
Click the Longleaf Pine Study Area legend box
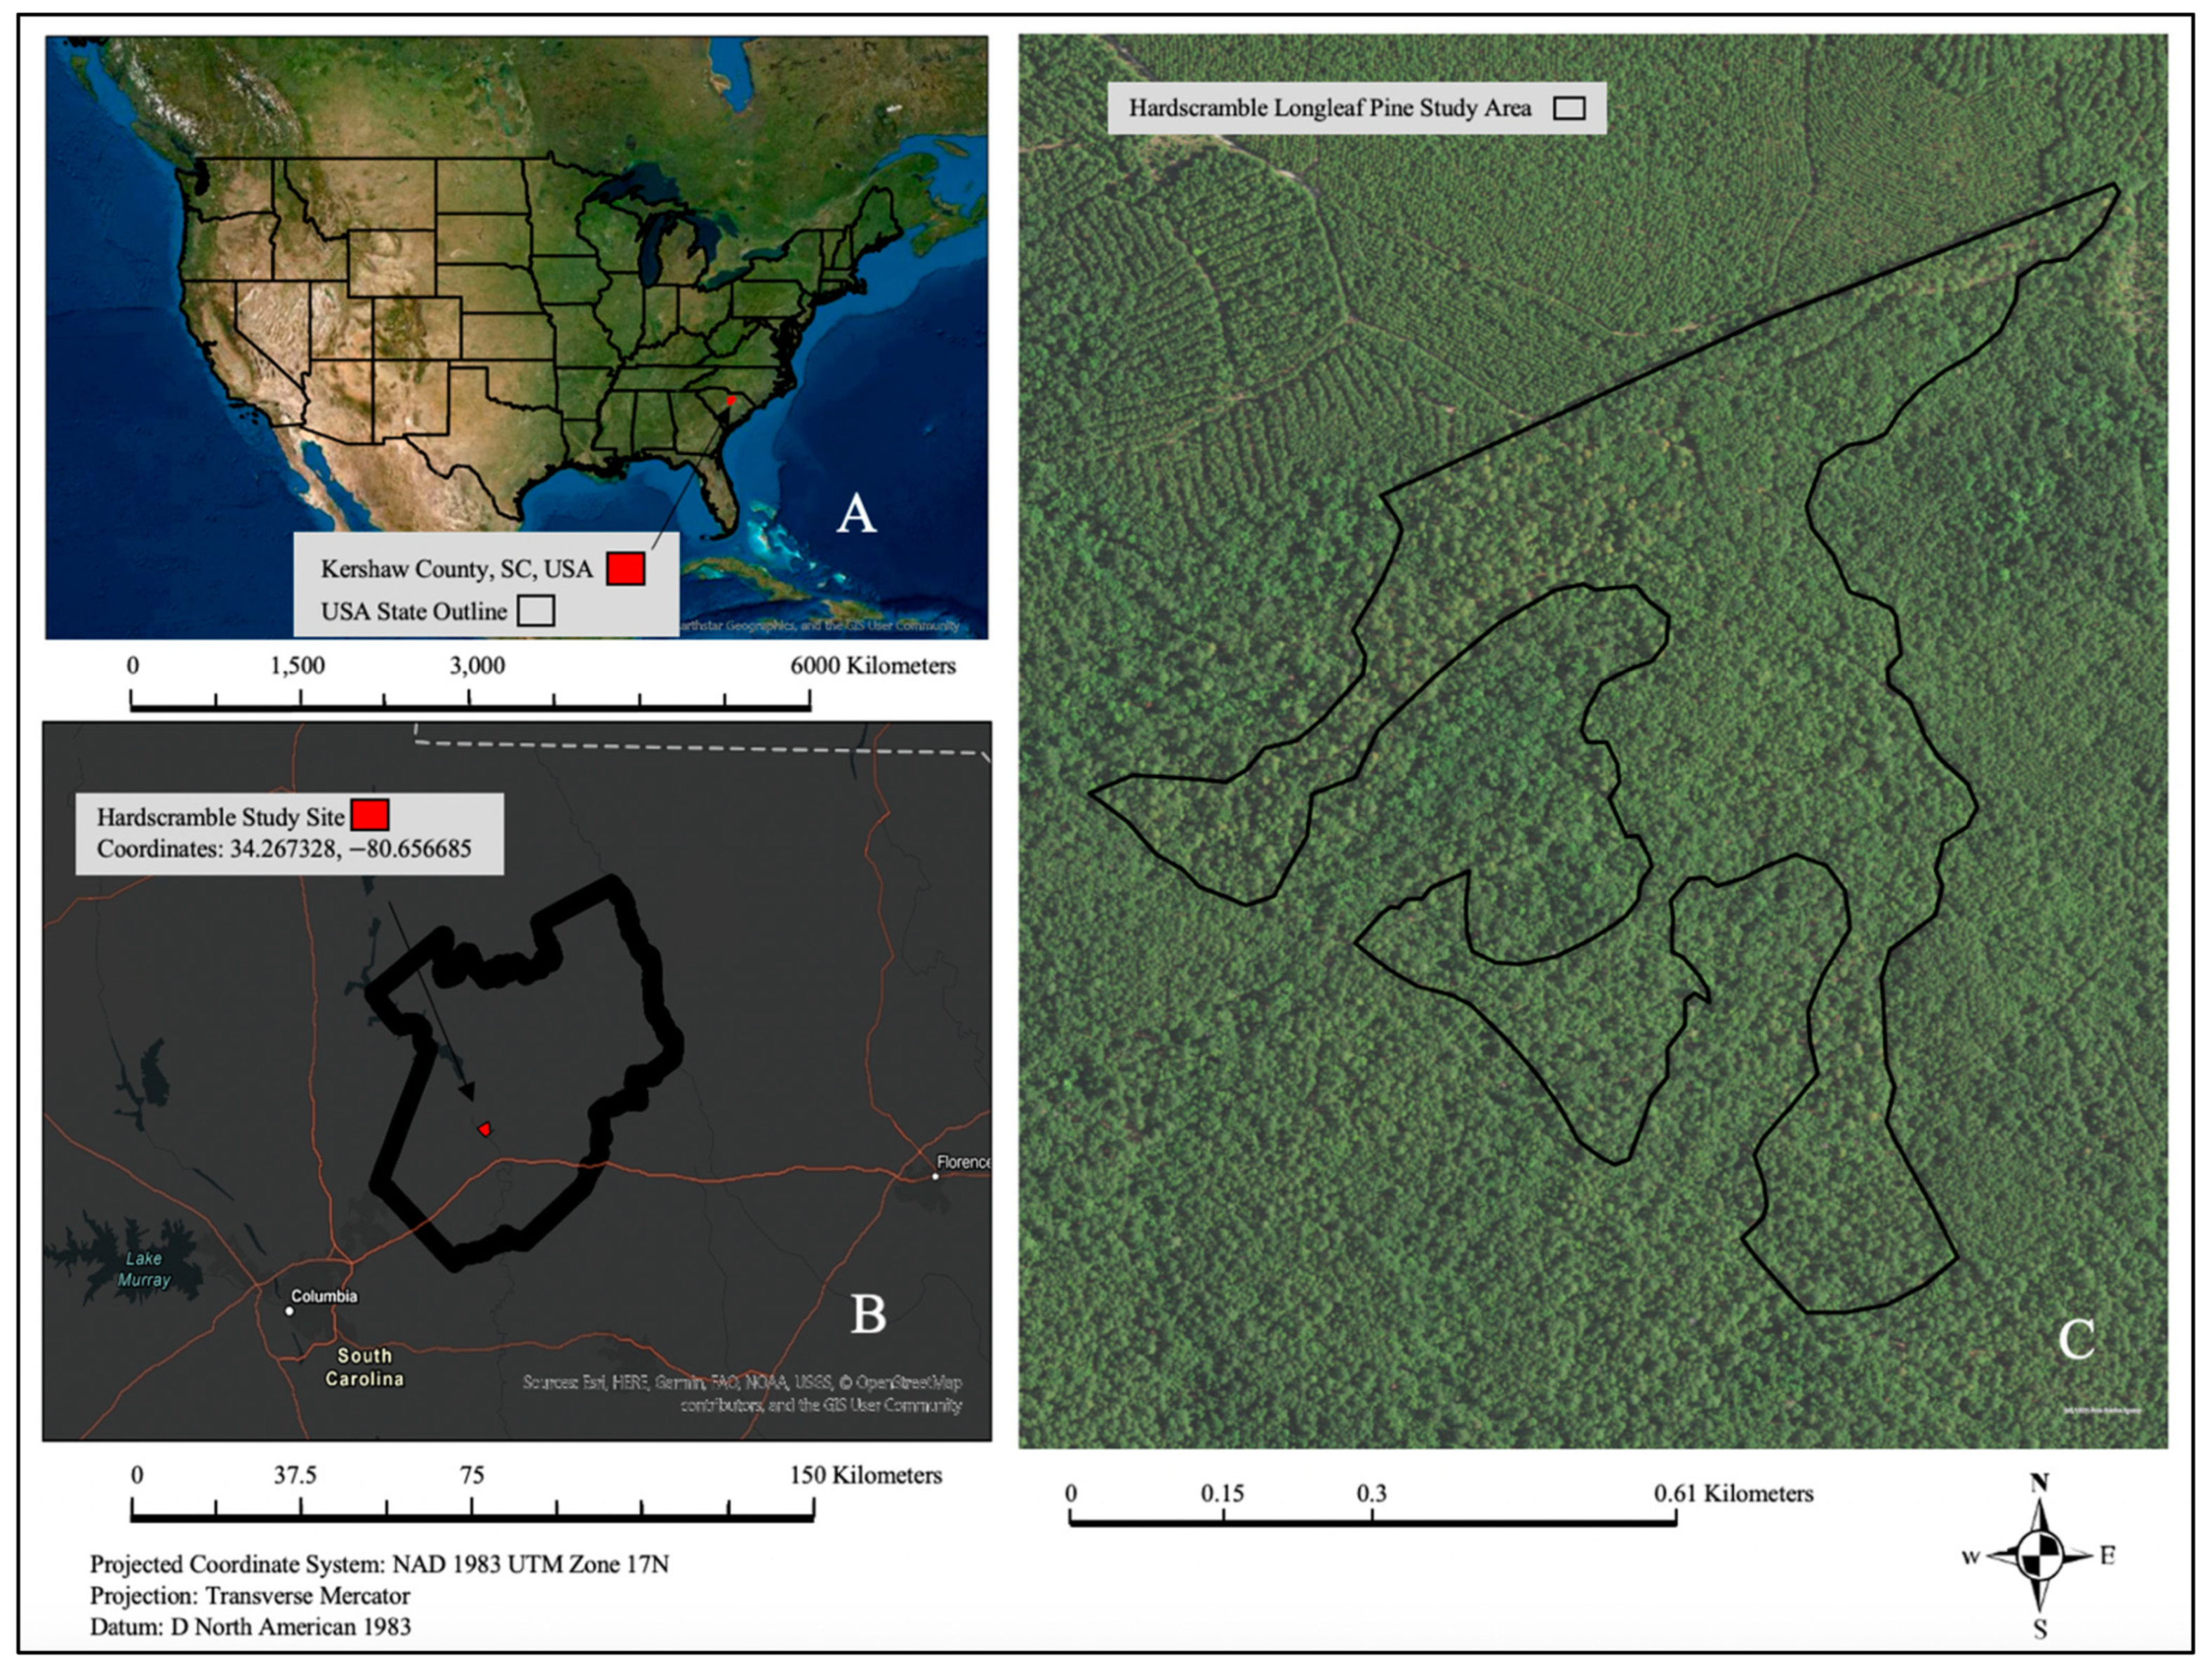[1569, 108]
